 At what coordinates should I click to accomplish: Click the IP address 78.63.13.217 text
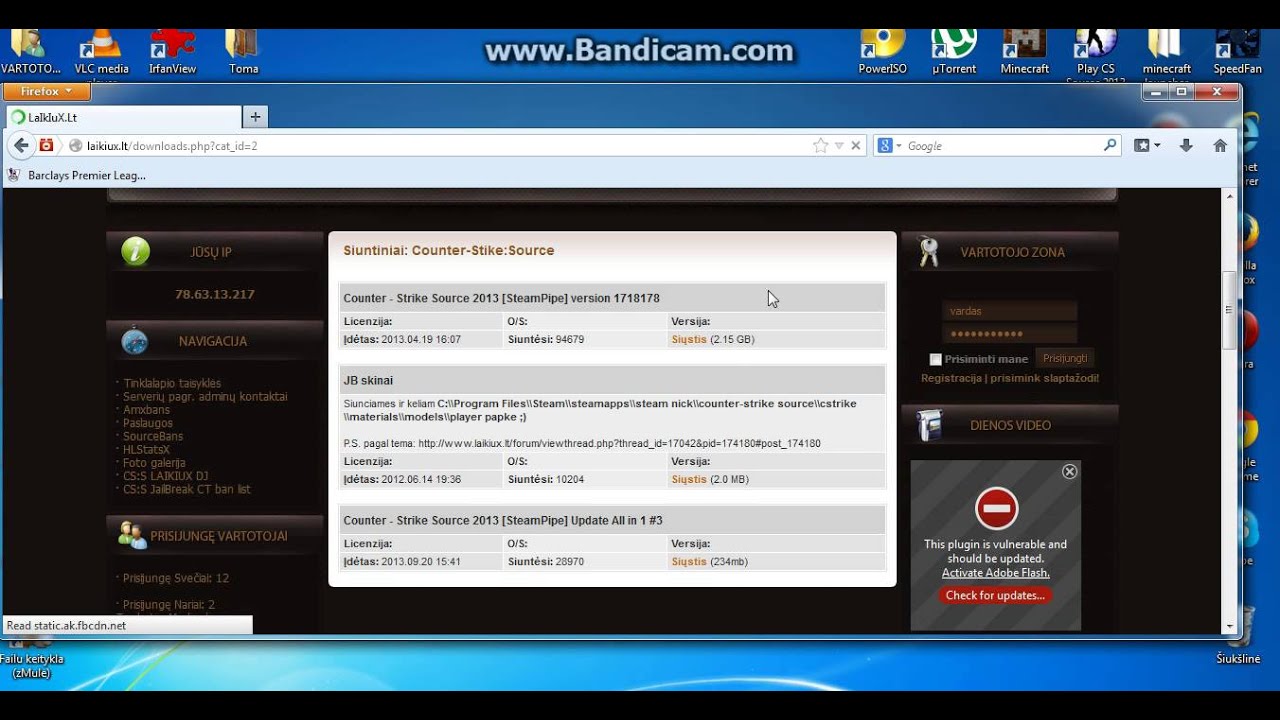point(215,294)
